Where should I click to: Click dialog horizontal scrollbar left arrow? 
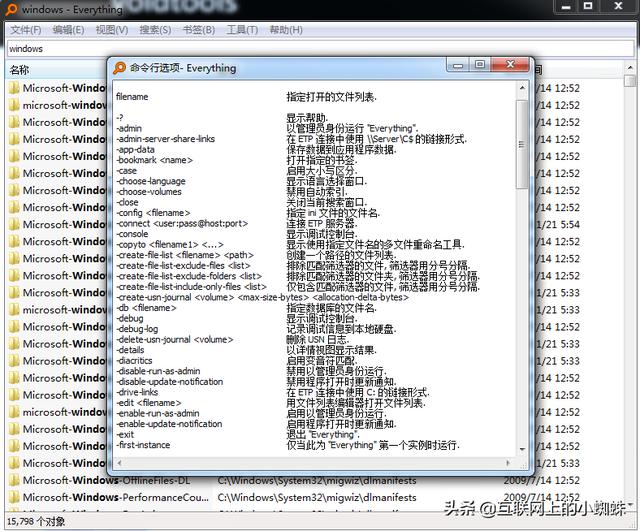coord(119,463)
